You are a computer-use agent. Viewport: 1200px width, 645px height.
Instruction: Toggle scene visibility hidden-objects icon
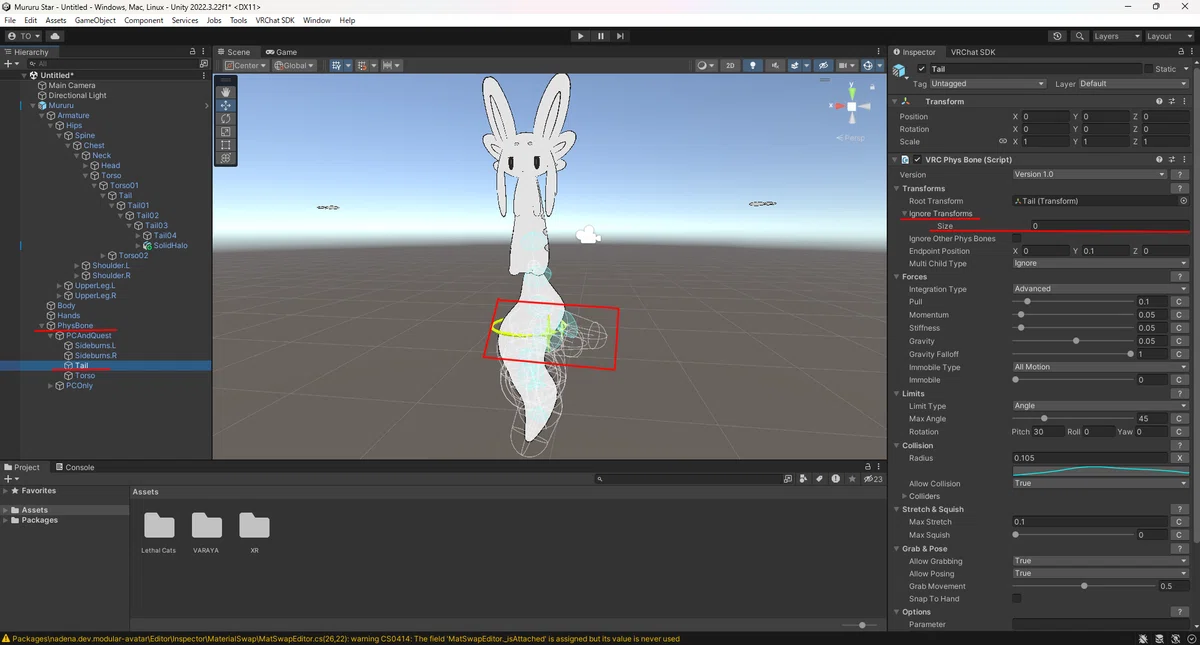(x=824, y=65)
